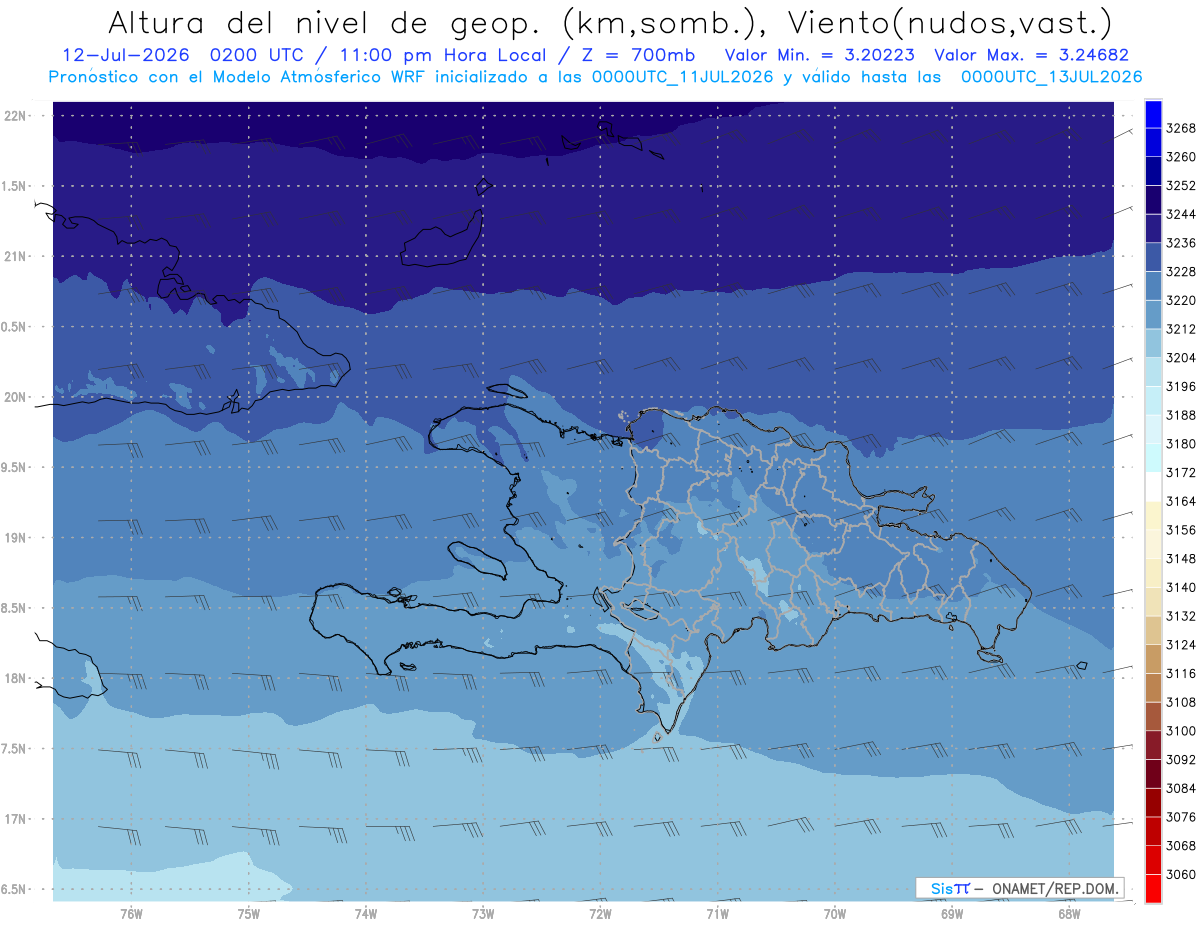
Task: Click the latitude label 6.5N
Action: pos(14,890)
